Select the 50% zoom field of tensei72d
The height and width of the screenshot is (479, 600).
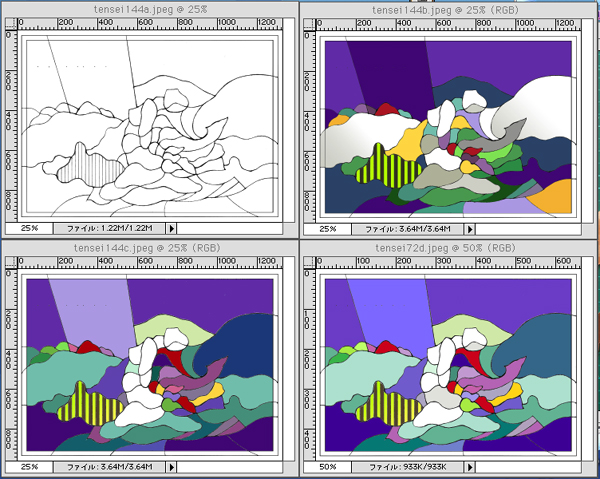point(327,467)
